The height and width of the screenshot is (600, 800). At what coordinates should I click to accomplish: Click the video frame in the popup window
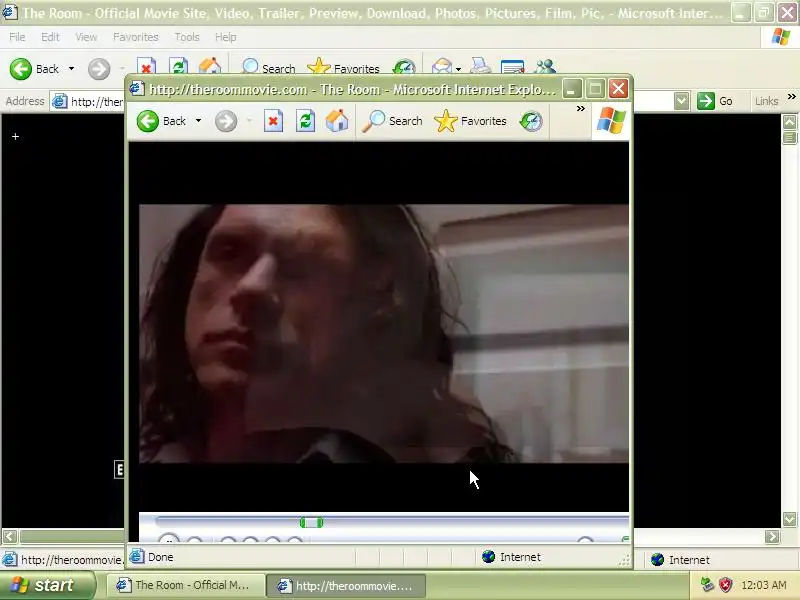click(x=384, y=334)
